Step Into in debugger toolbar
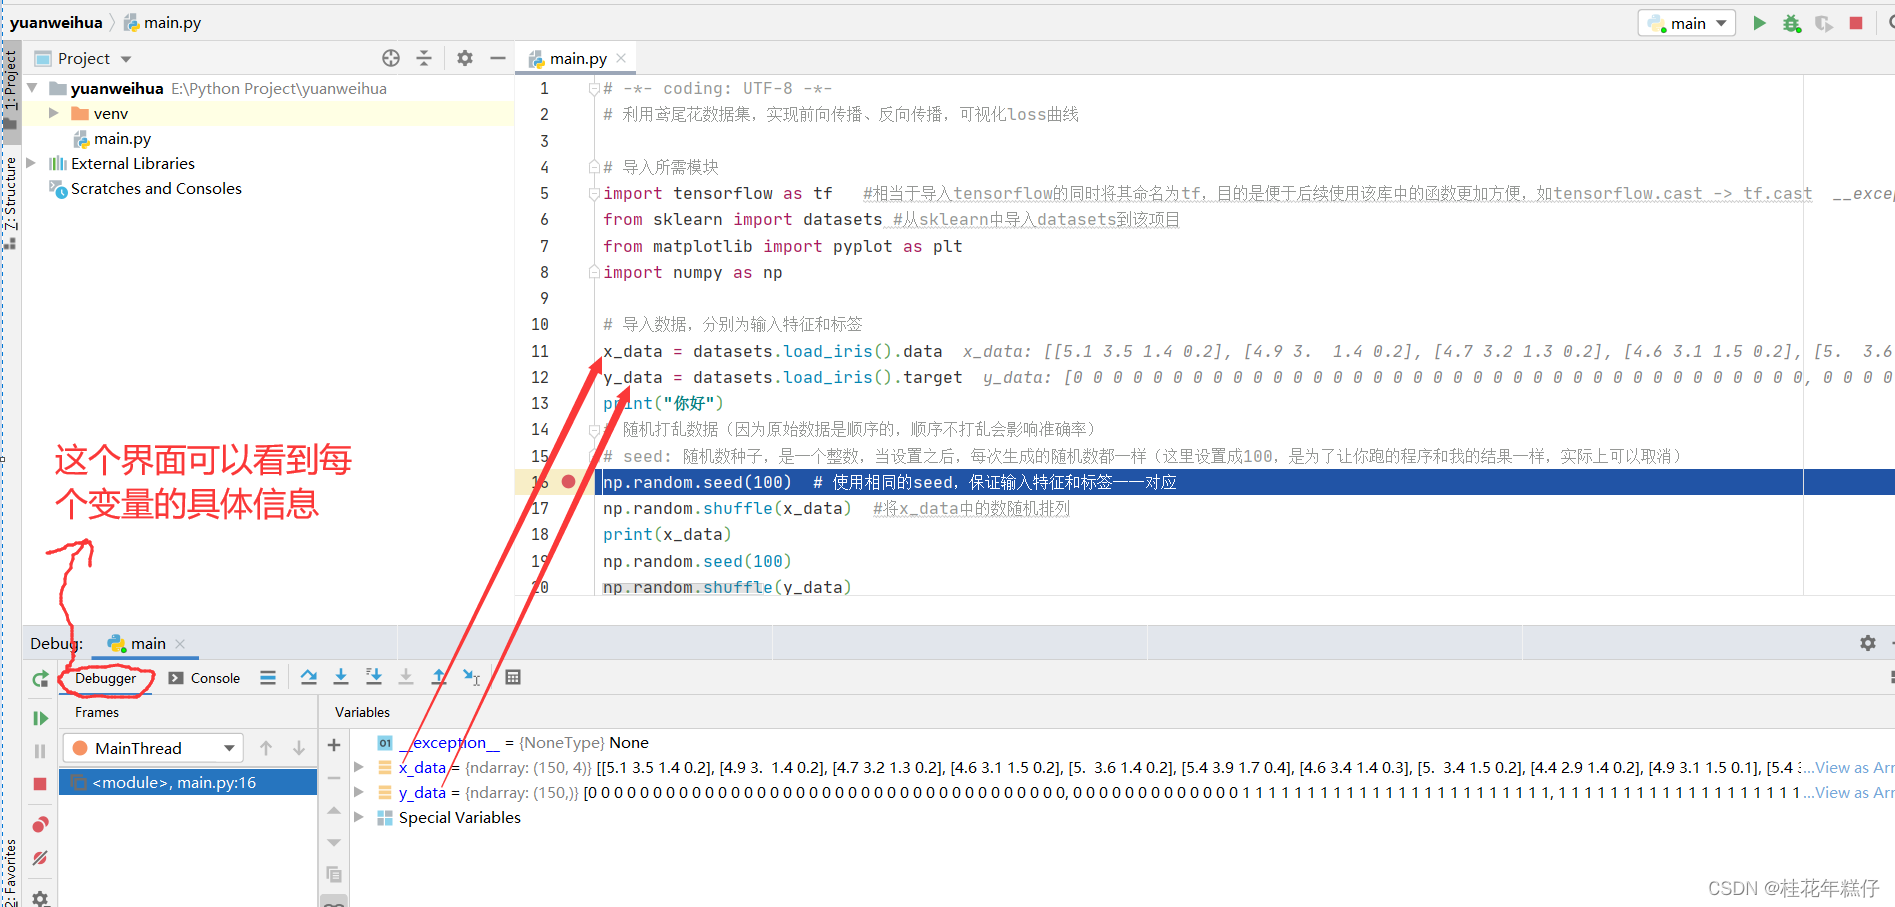The width and height of the screenshot is (1895, 907). coord(341,678)
